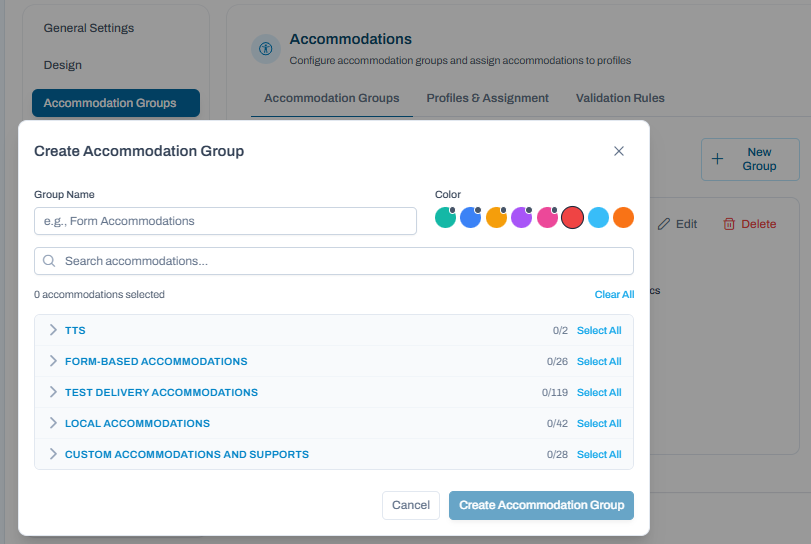This screenshot has width=811, height=544.
Task: Click the magnifier icon in search field
Action: pyautogui.click(x=49, y=261)
